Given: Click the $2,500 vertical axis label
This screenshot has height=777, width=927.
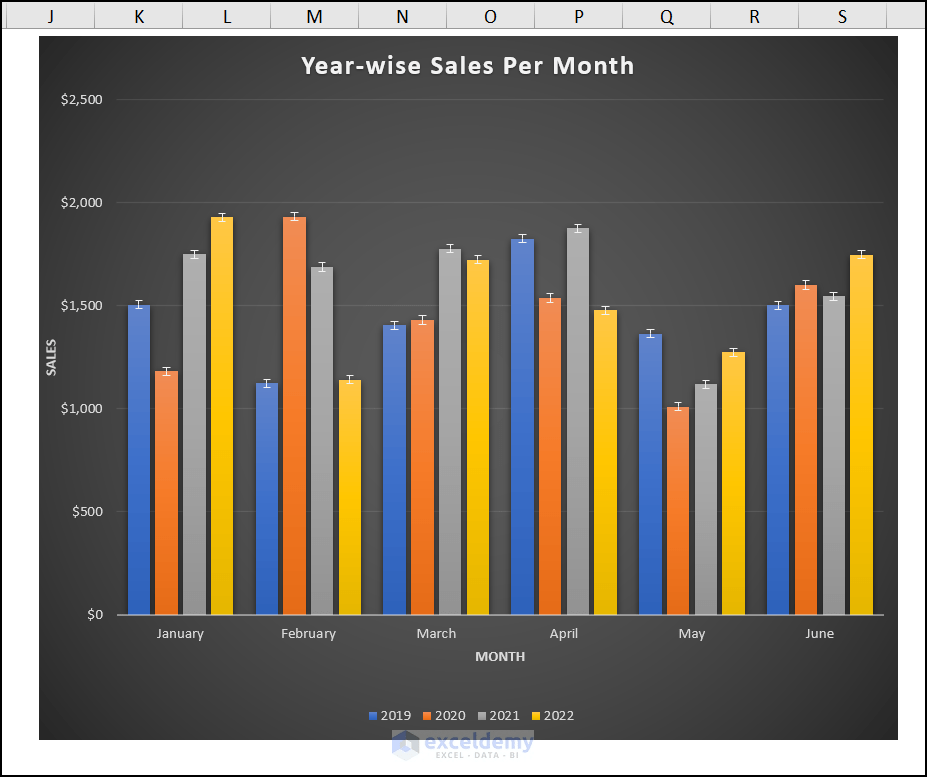Looking at the screenshot, I should (x=81, y=99).
